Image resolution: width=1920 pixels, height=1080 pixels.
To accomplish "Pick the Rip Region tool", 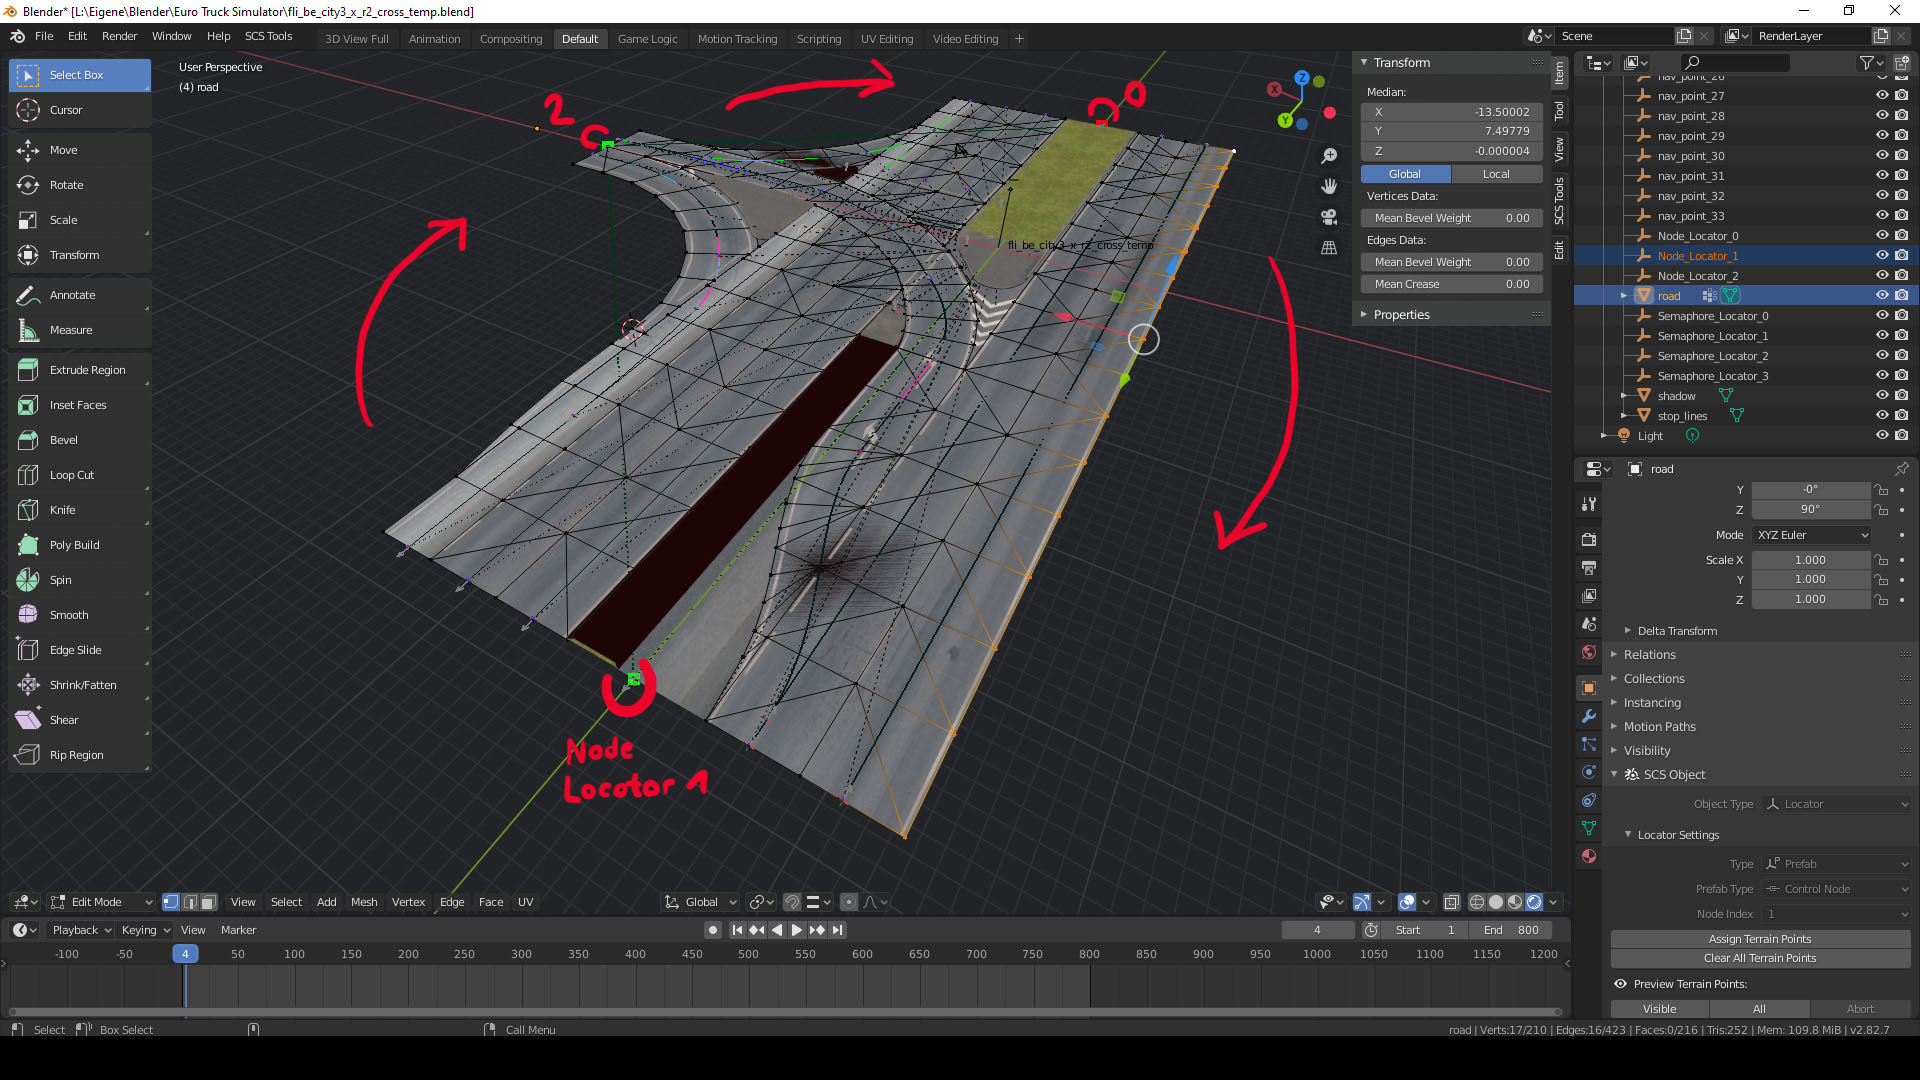I will click(x=80, y=755).
